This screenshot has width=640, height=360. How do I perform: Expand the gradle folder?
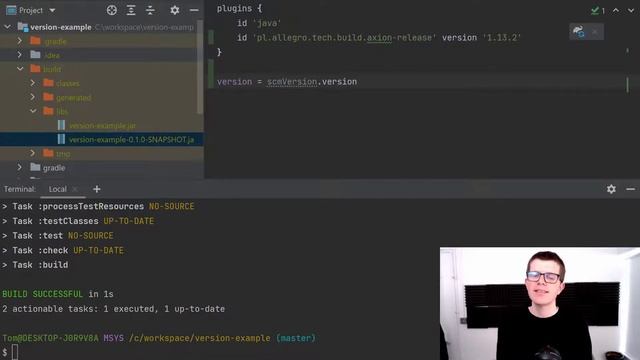click(20, 167)
